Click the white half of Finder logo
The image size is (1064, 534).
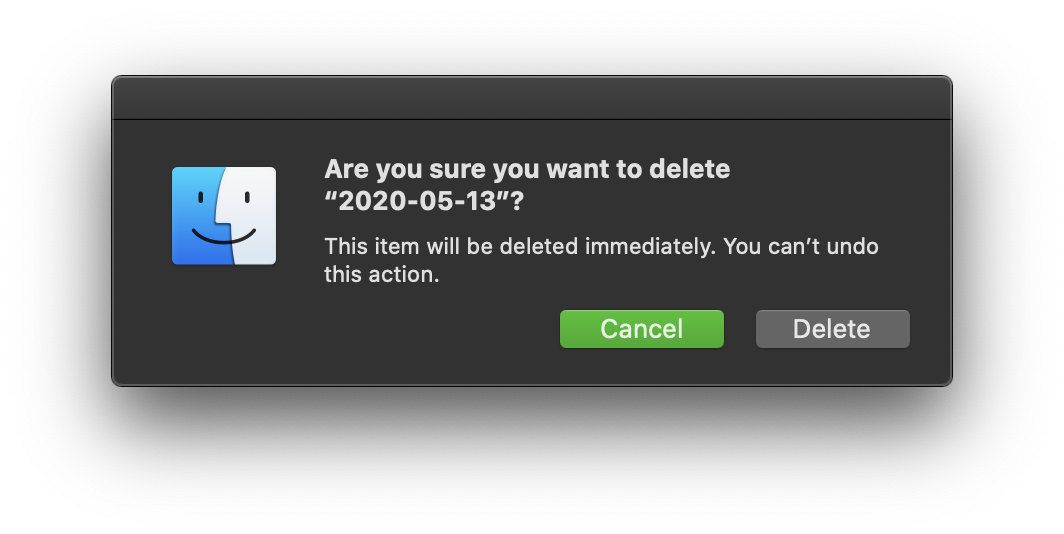click(x=252, y=216)
